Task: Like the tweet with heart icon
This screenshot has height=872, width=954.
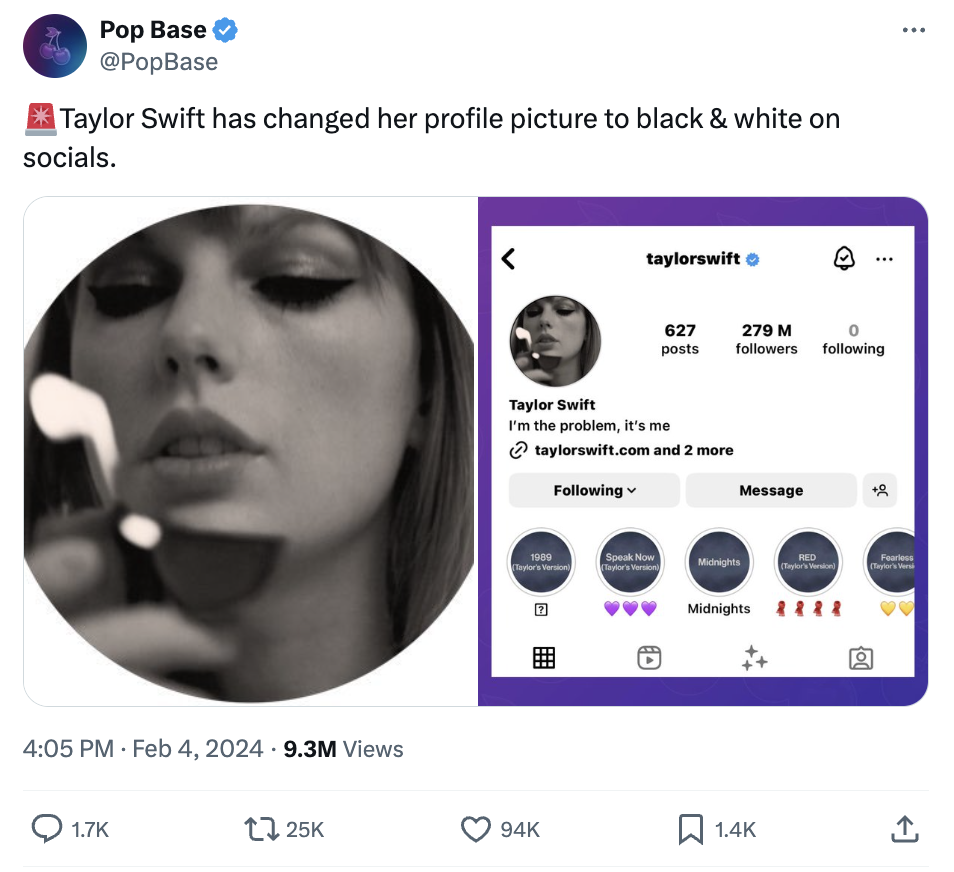Action: point(476,828)
